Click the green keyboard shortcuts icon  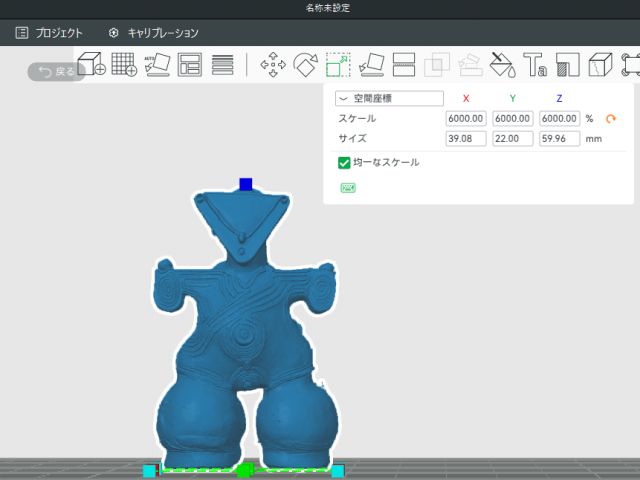tap(348, 187)
